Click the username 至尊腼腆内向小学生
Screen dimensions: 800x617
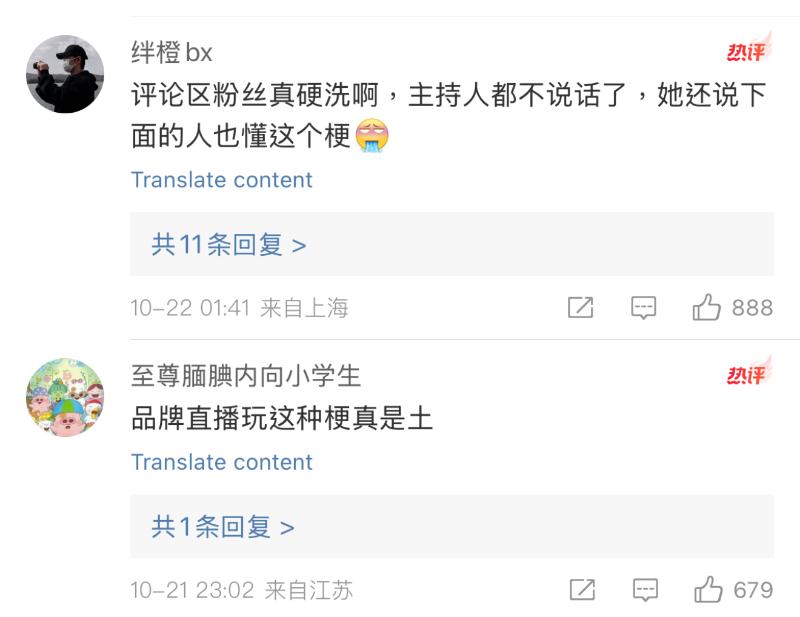pos(245,375)
